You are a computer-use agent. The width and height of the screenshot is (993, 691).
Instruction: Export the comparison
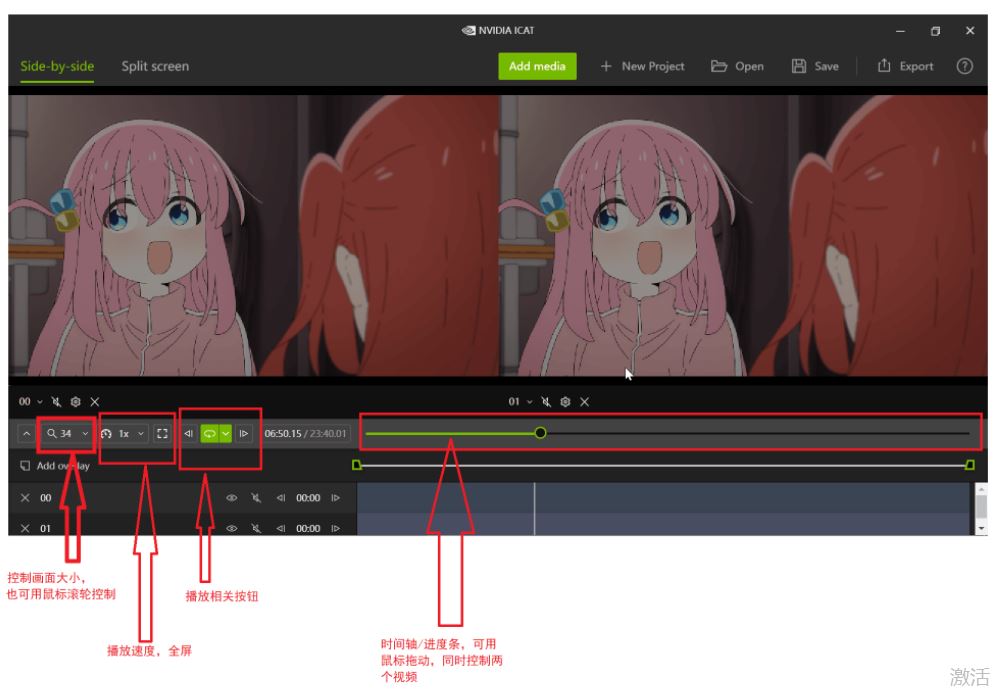pyautogui.click(x=905, y=66)
